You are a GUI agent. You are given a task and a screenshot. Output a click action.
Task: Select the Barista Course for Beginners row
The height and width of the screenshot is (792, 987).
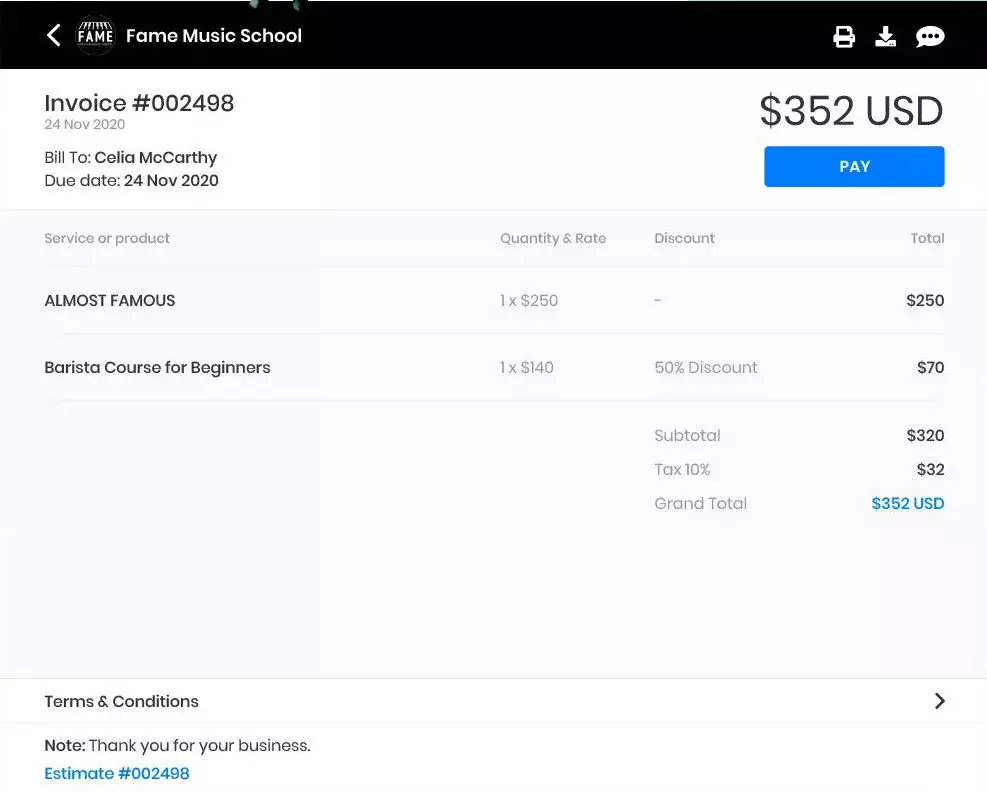(x=157, y=367)
